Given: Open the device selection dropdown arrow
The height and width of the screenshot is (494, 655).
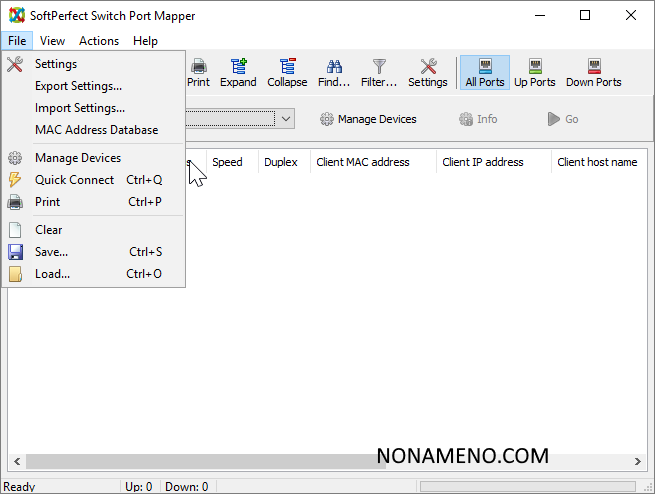Looking at the screenshot, I should click(x=286, y=119).
